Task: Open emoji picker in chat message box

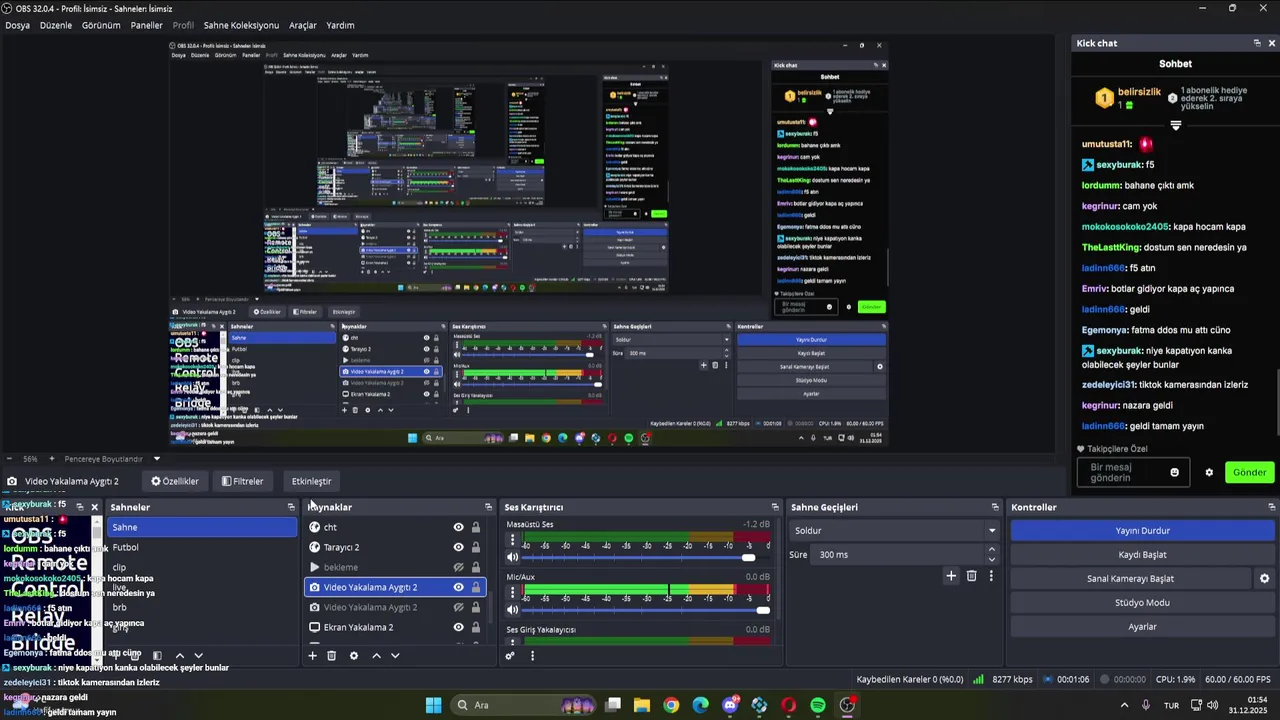Action: coord(1175,472)
